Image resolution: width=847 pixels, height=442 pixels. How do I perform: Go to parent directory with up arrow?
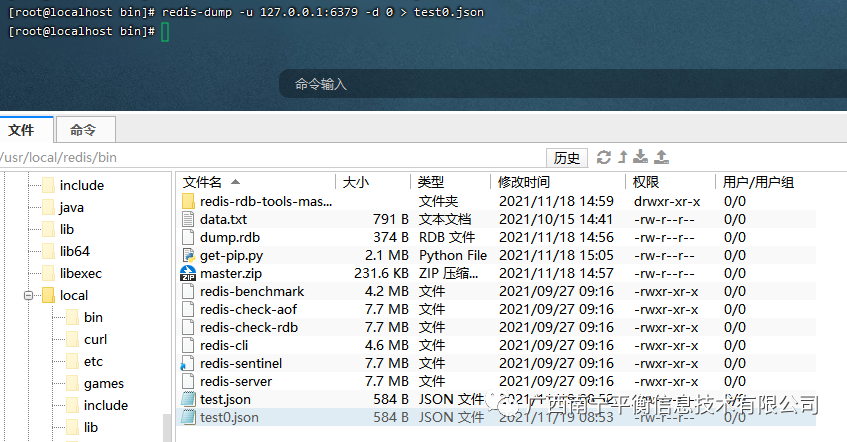click(623, 157)
